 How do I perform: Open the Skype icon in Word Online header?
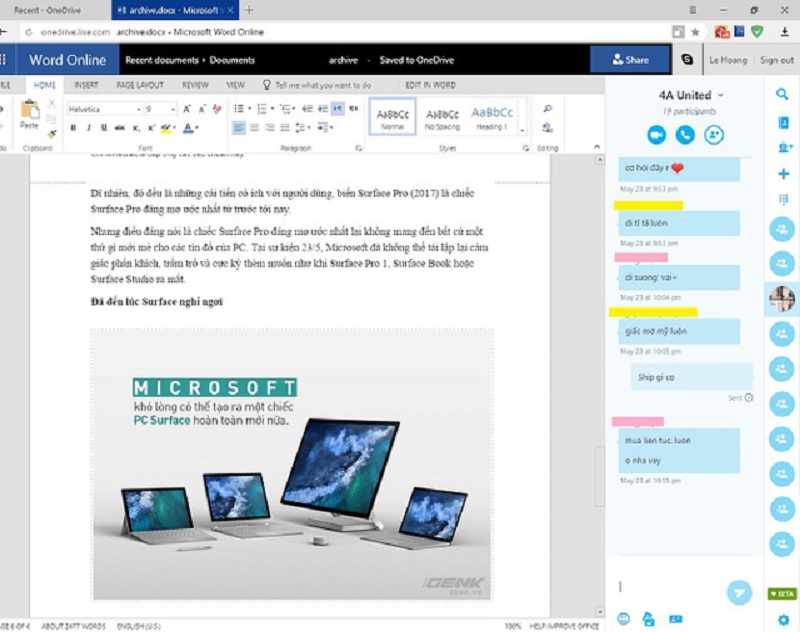point(687,60)
